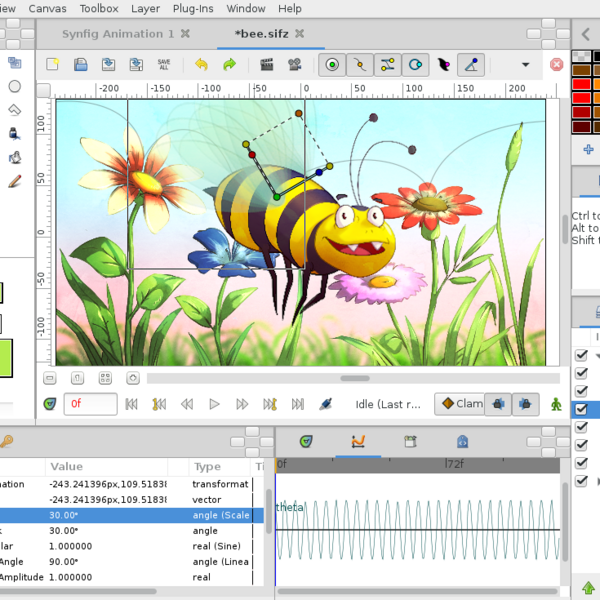Select the Fill bucket tool

tap(15, 158)
